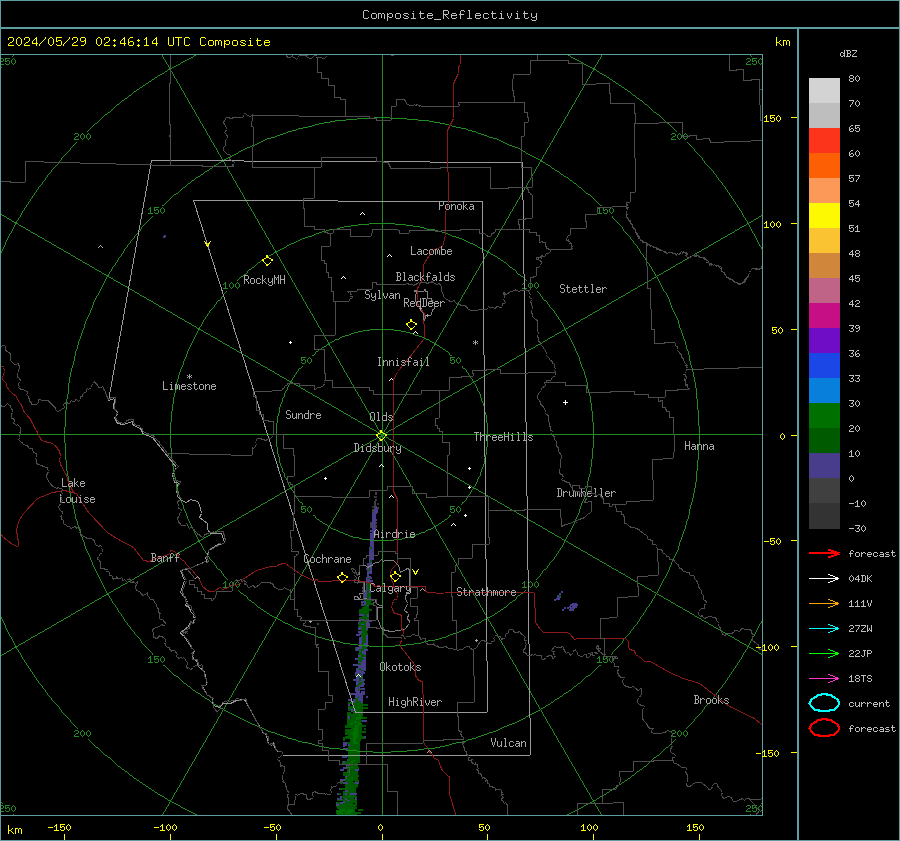Click the white 04DK arrow icon
This screenshot has height=841, width=900.
(824, 578)
